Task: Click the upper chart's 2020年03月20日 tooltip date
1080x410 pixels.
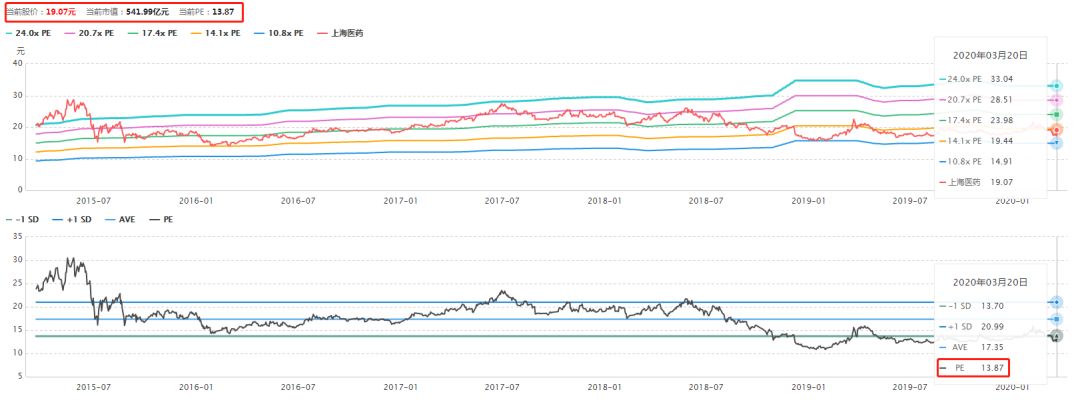Action: (x=990, y=55)
